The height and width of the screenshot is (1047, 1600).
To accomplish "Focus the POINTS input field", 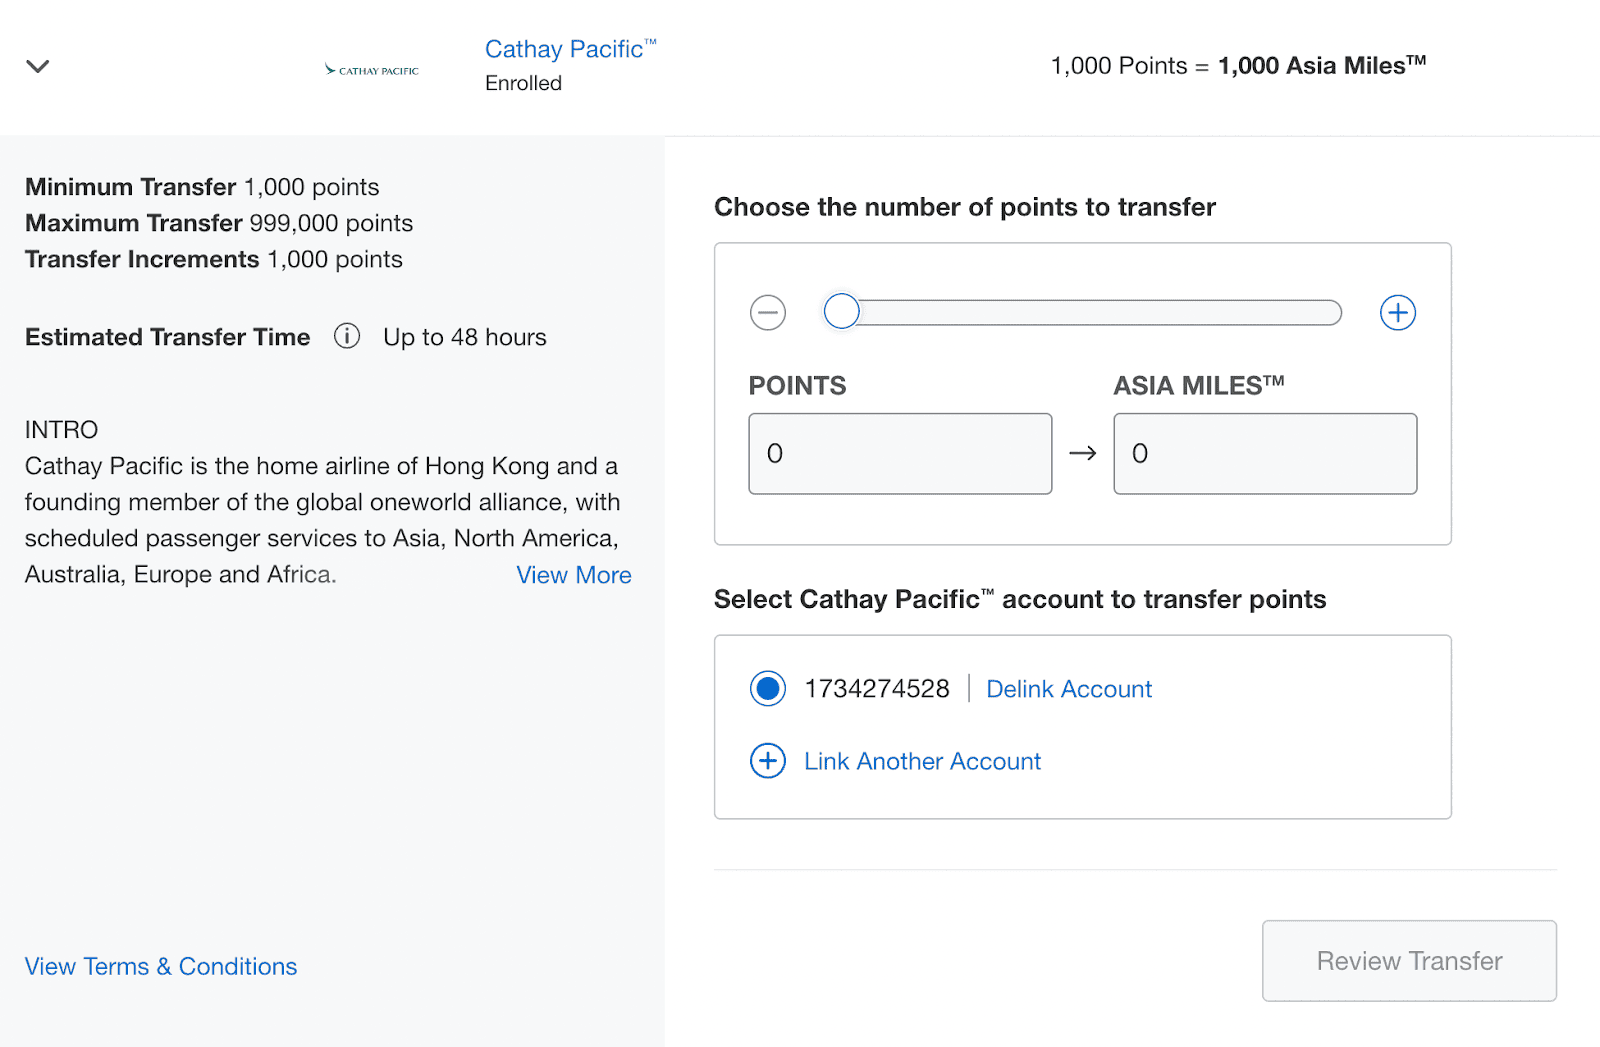I will (x=900, y=454).
